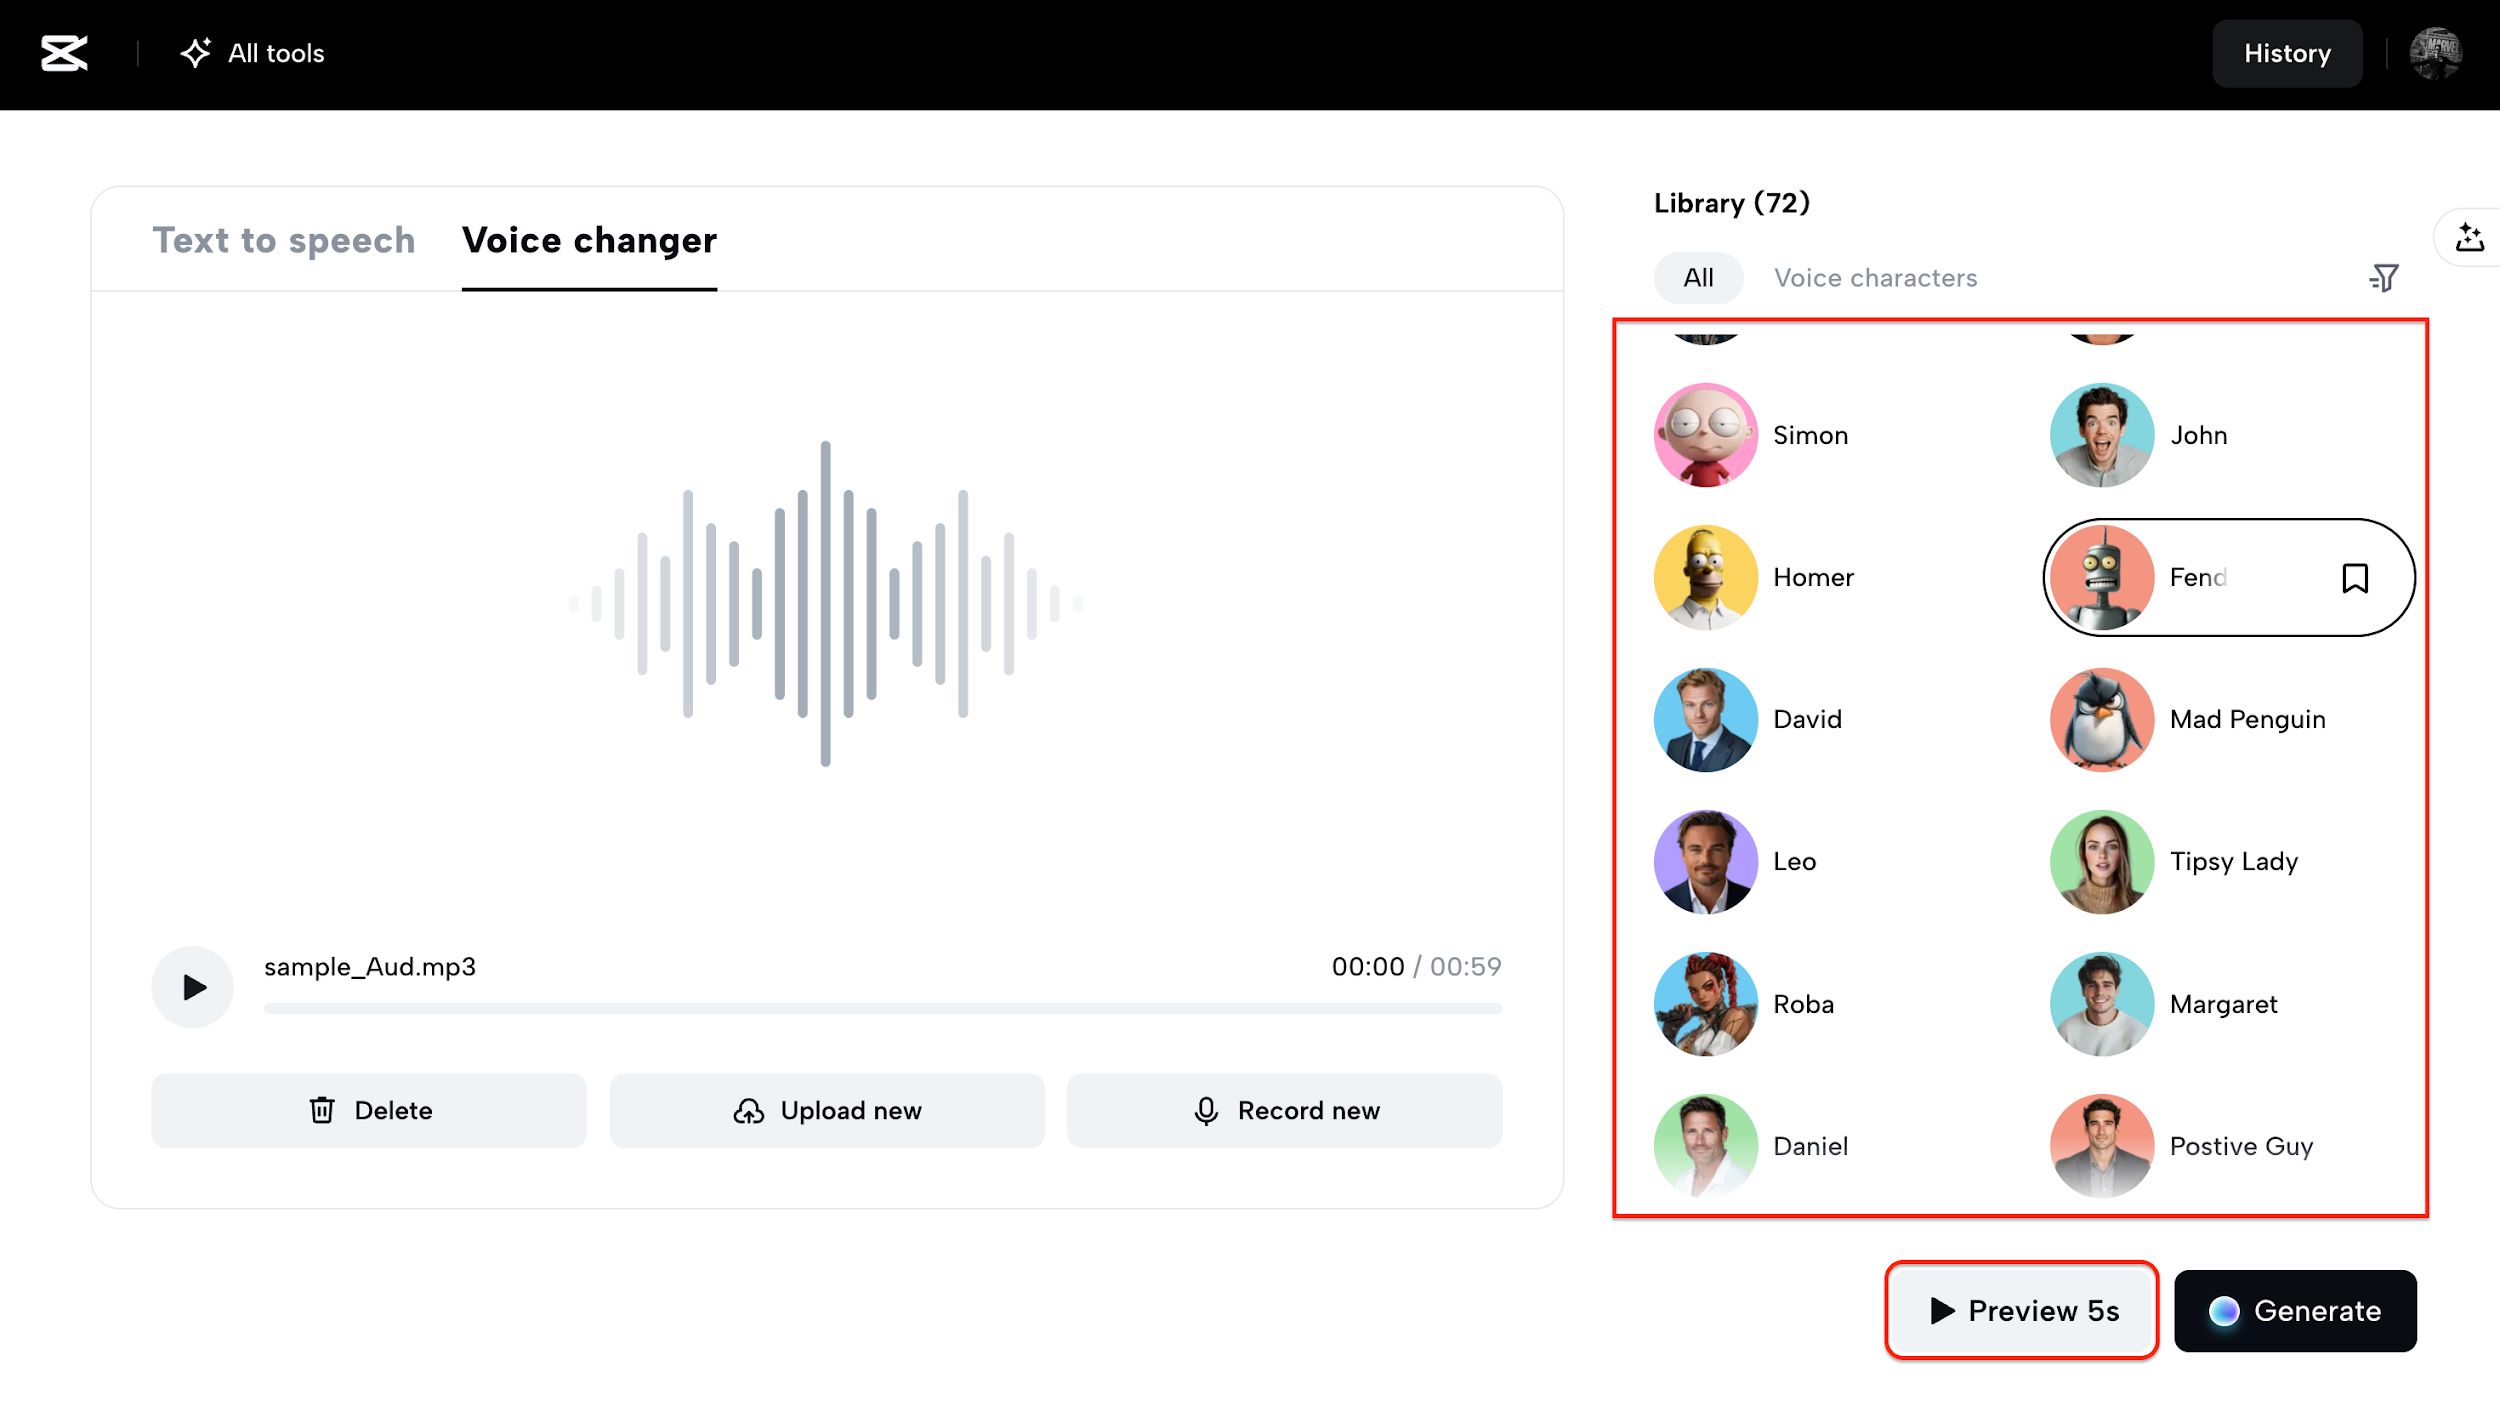Image resolution: width=2500 pixels, height=1412 pixels.
Task: Open the History panel
Action: pos(2287,53)
